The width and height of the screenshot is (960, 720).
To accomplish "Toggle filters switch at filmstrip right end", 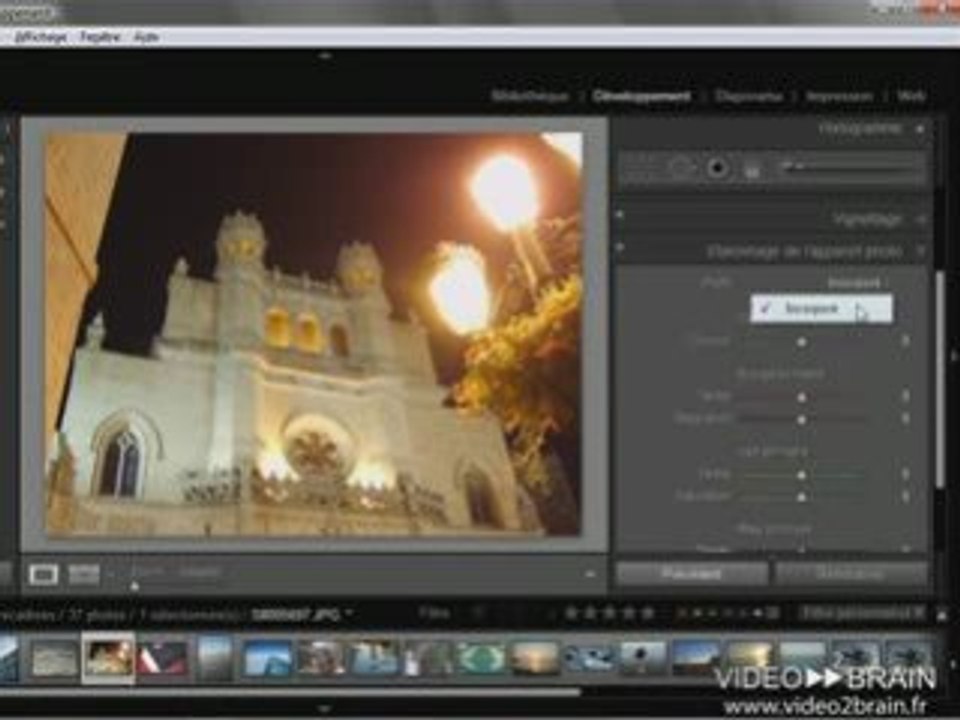I will pyautogui.click(x=943, y=614).
